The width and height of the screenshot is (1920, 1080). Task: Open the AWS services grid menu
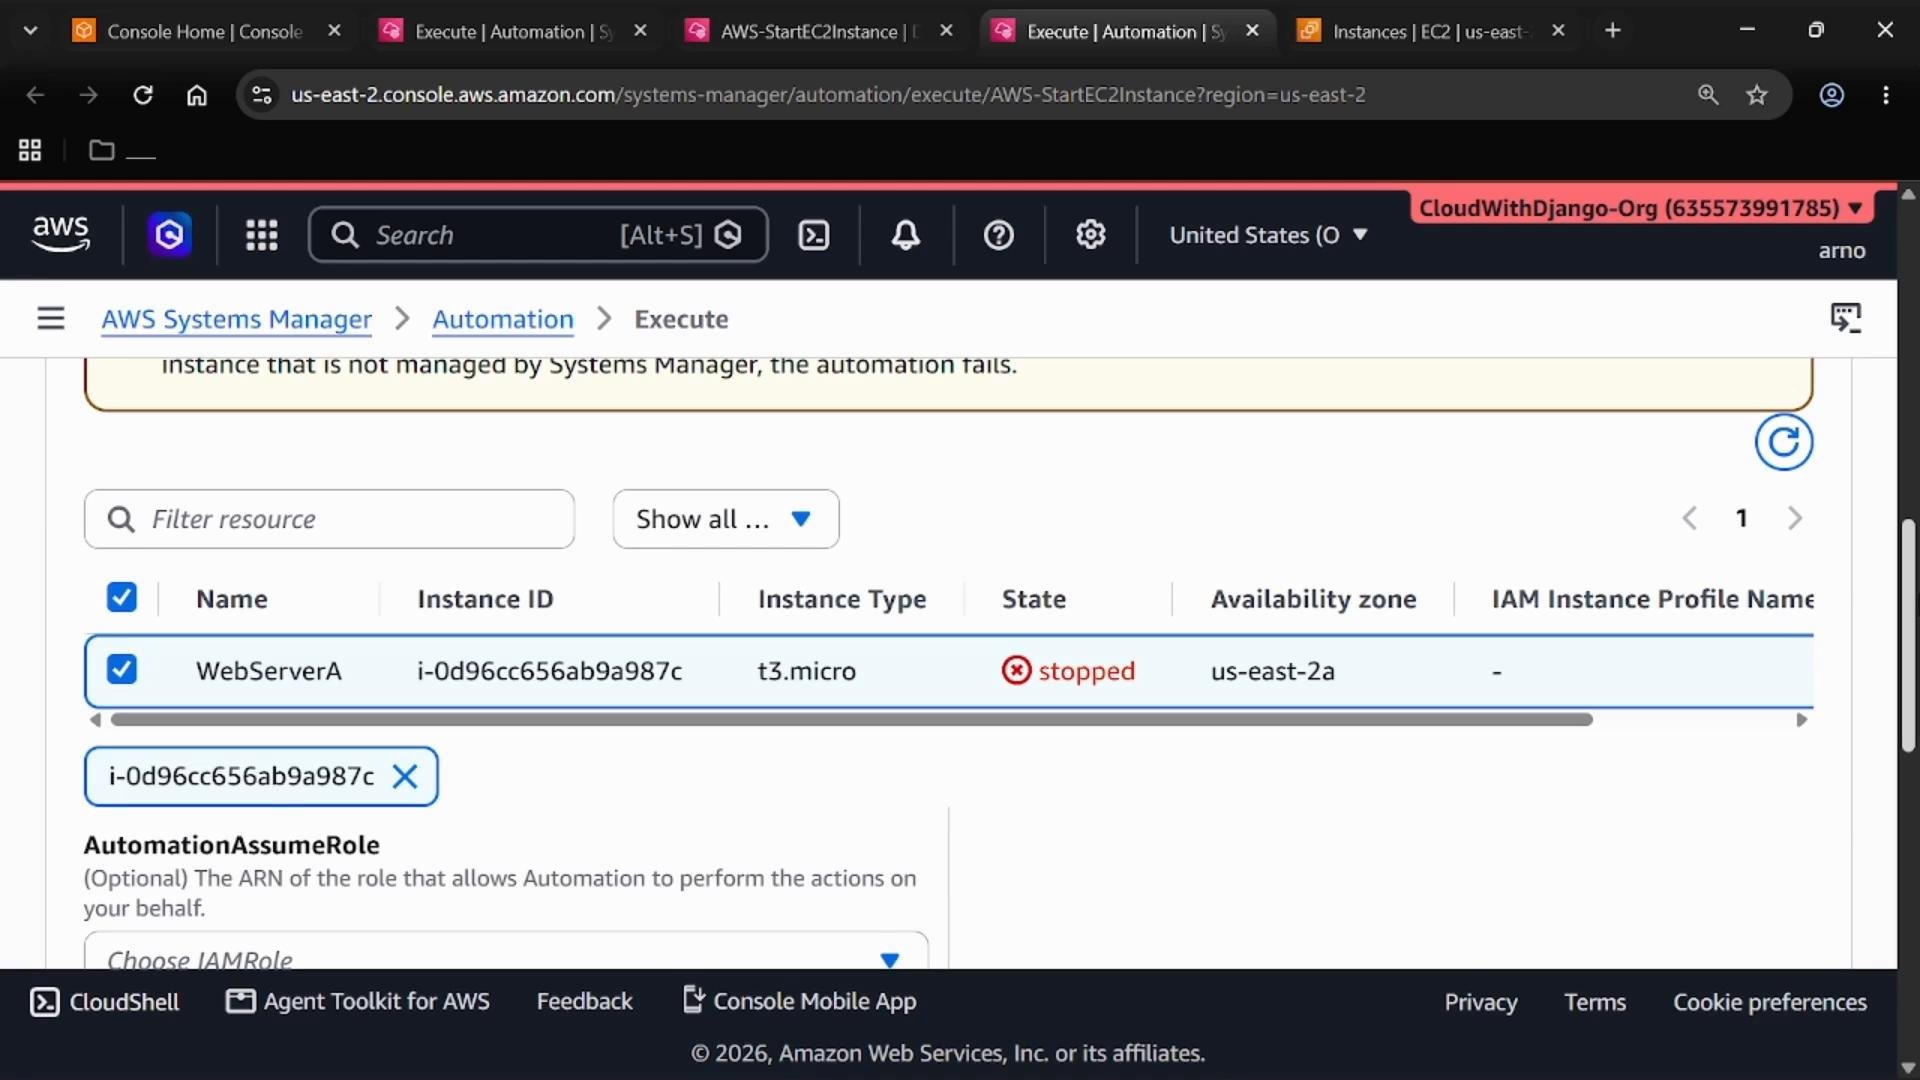pyautogui.click(x=262, y=235)
